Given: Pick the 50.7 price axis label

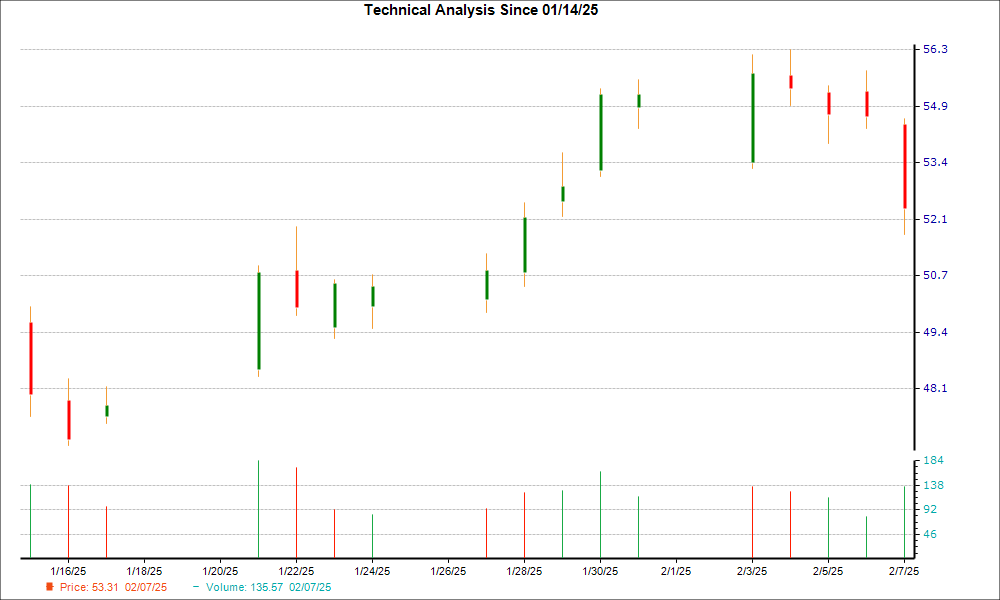Looking at the screenshot, I should coord(935,275).
